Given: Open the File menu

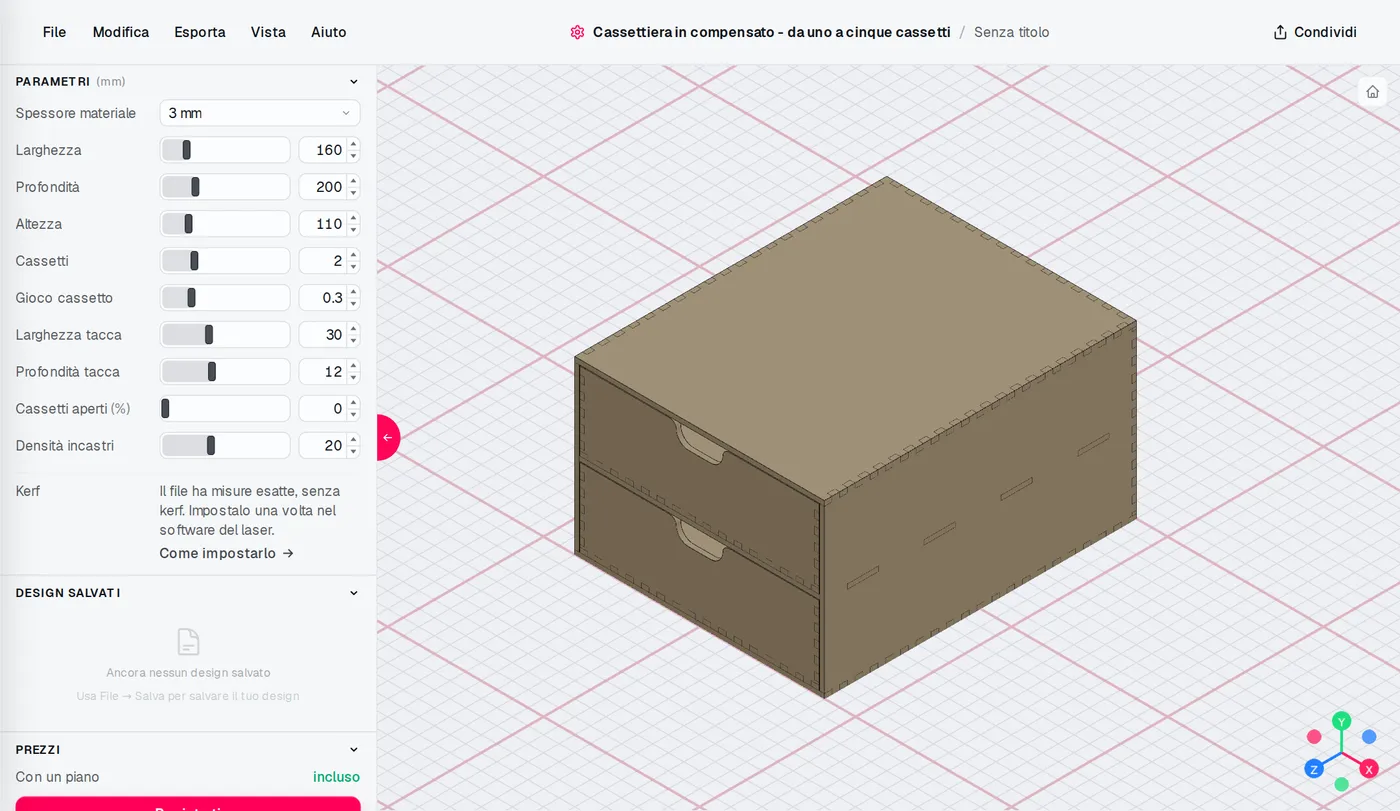Looking at the screenshot, I should [55, 32].
